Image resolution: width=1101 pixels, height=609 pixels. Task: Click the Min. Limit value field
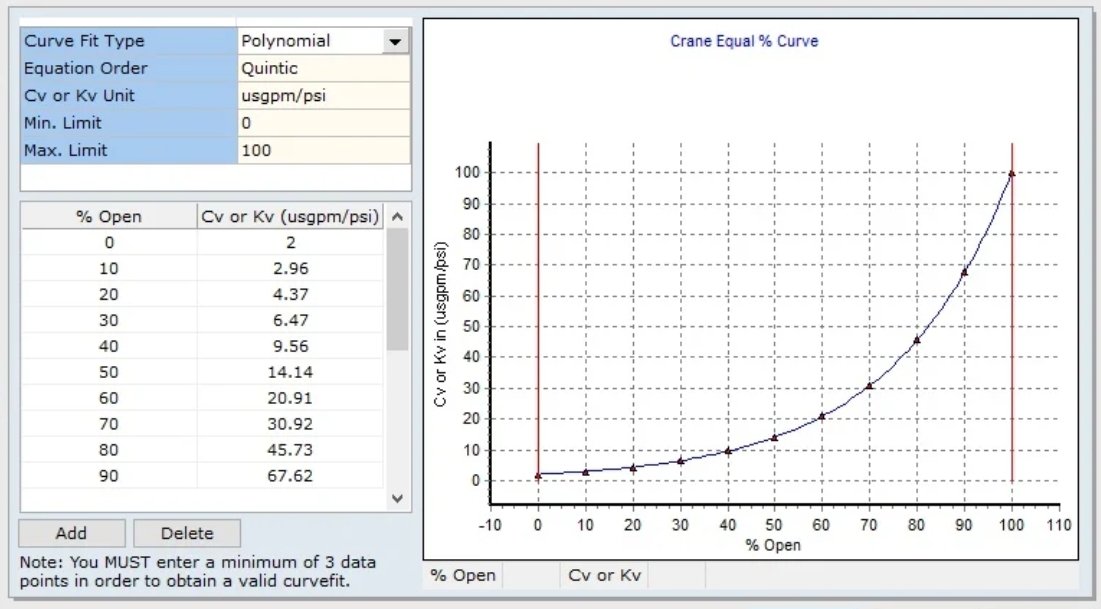pos(323,123)
